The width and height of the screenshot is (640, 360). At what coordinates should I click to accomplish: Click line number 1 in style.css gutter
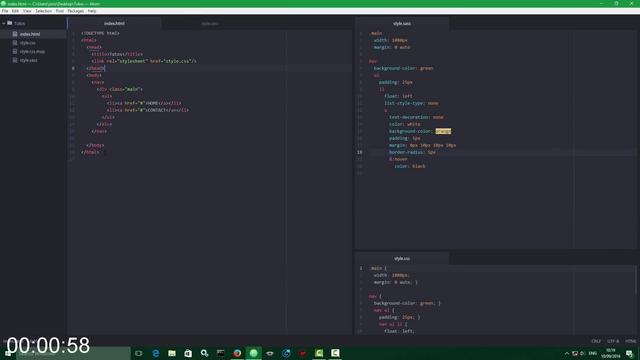coord(361,268)
